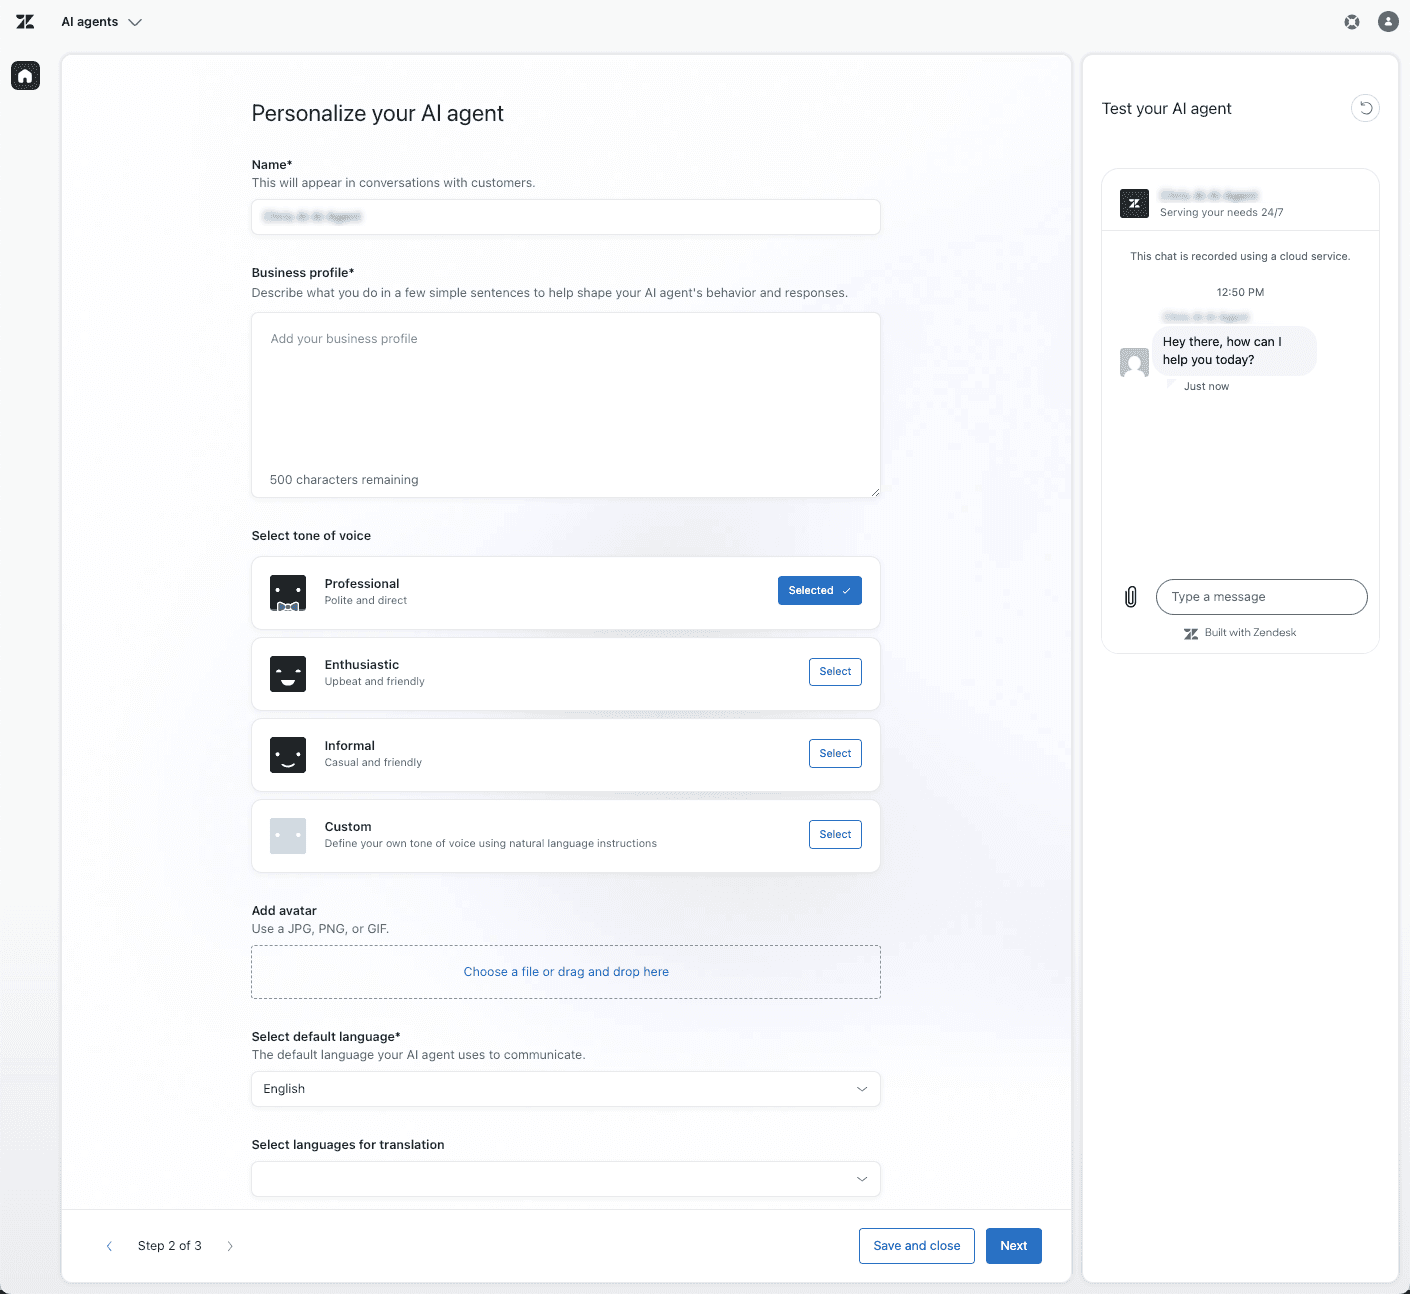Click the Add avatar label
1410x1294 pixels.
(284, 911)
